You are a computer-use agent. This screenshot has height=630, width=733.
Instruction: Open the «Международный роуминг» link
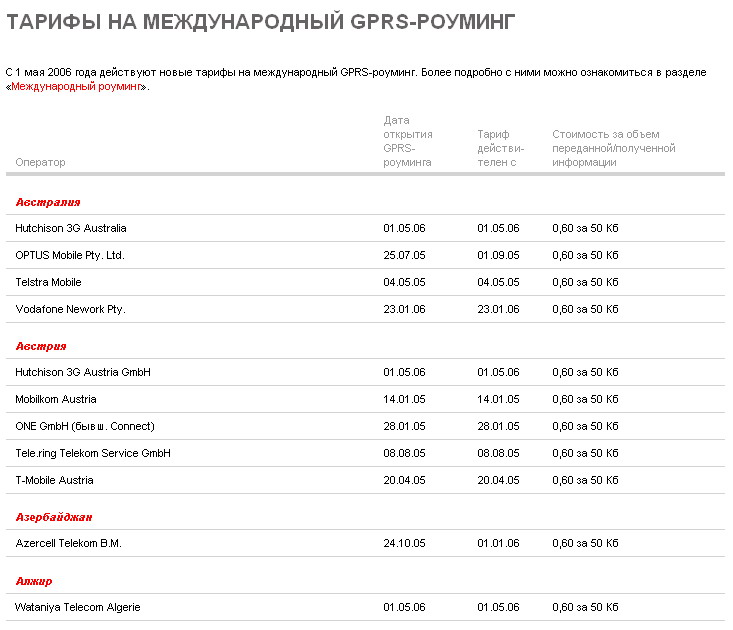point(76,86)
